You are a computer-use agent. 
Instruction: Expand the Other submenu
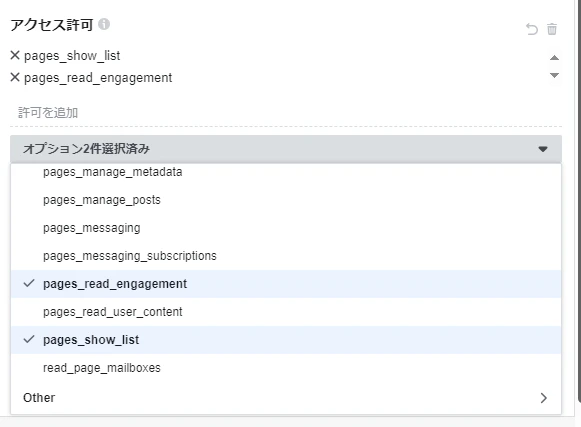(286, 398)
